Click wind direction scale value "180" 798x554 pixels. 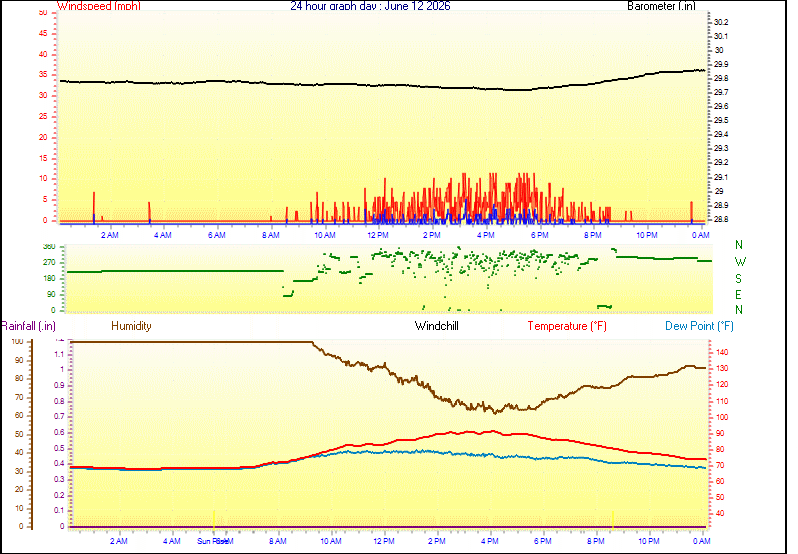tap(49, 278)
